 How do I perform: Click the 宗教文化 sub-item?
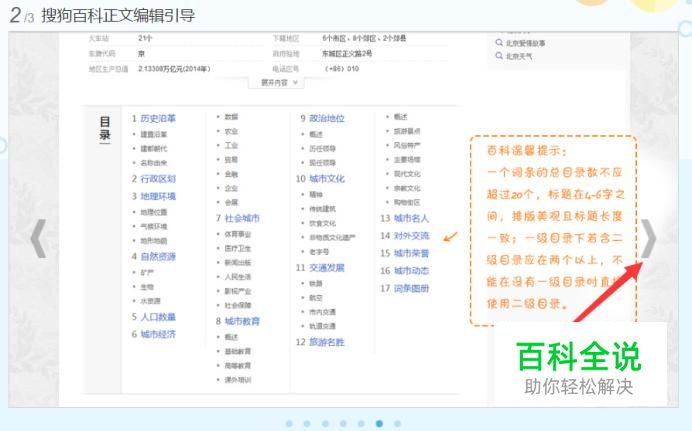pos(407,188)
